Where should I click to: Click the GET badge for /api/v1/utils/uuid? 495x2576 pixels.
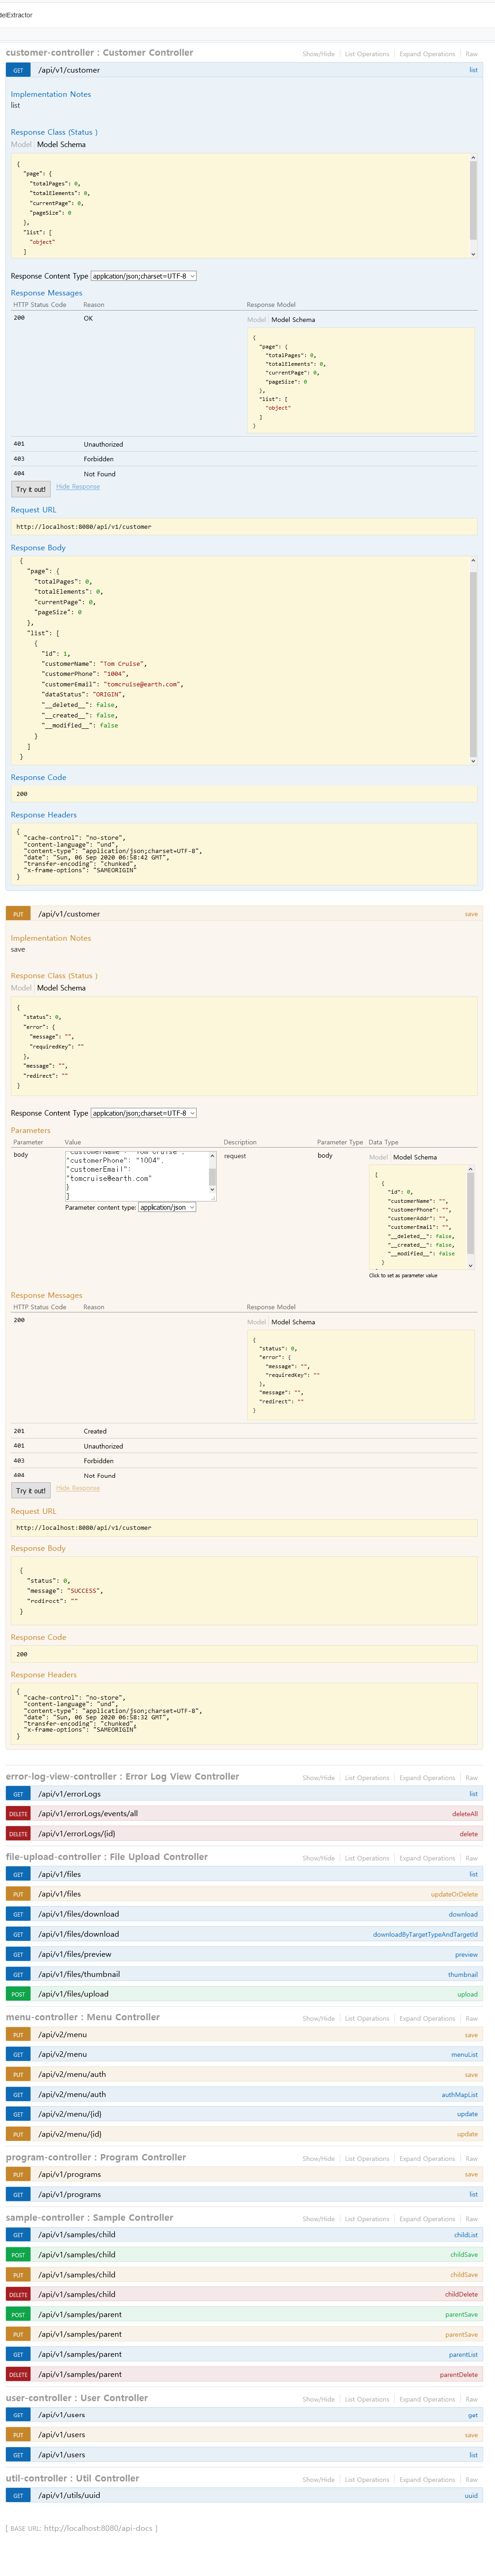click(18, 2495)
